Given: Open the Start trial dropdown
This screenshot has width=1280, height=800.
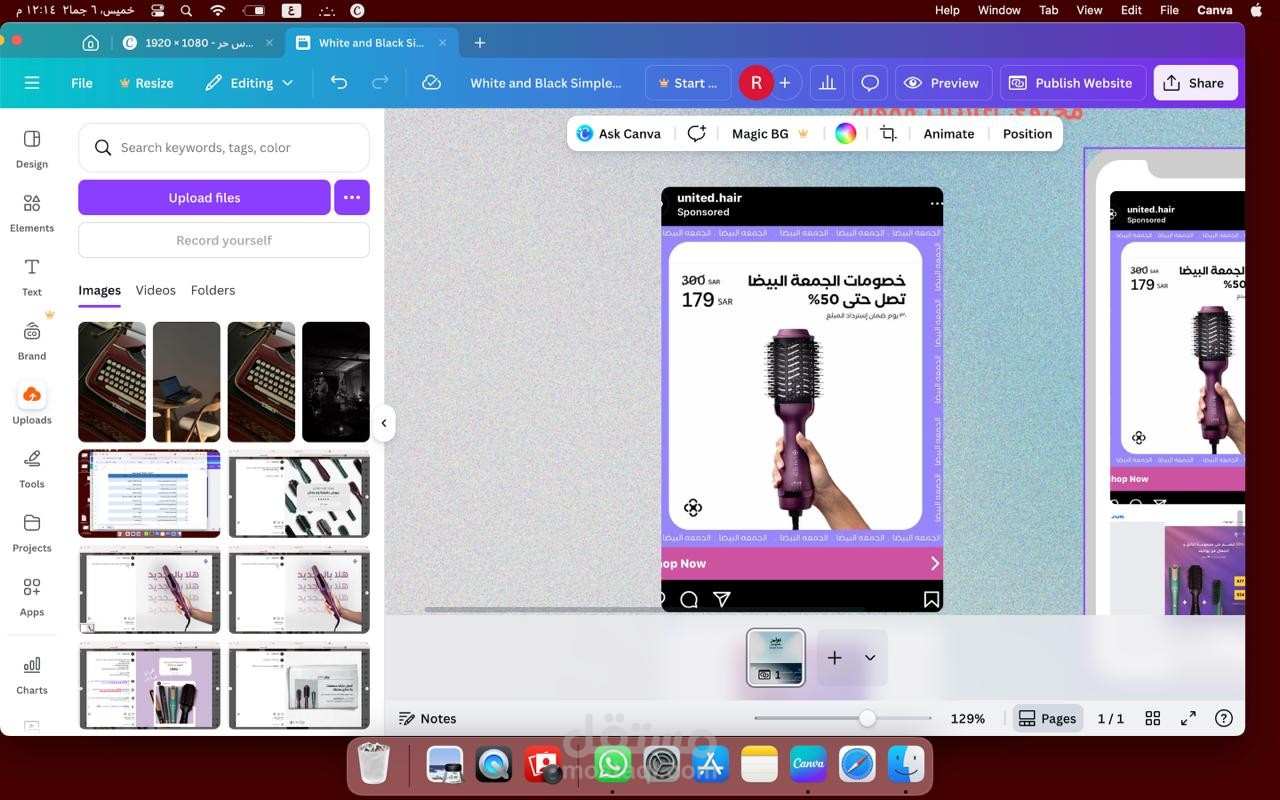Looking at the screenshot, I should [x=687, y=83].
